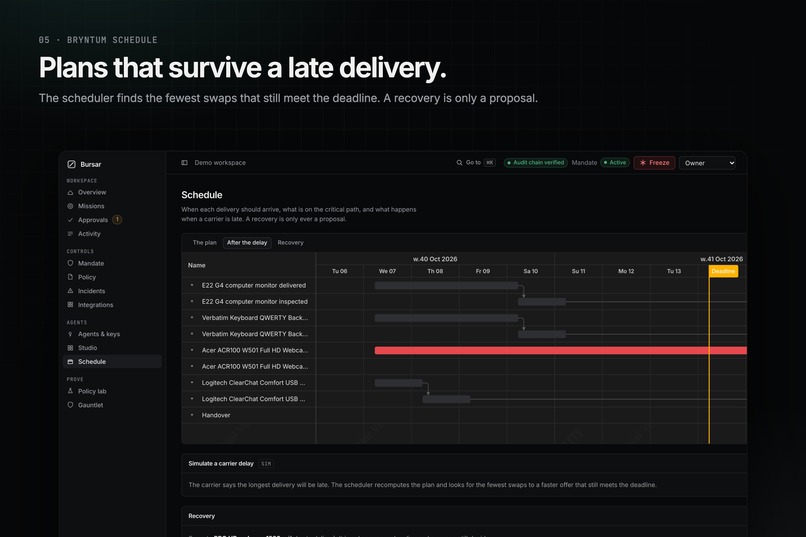The height and width of the screenshot is (537, 806).
Task: Click the yellow Deadline marker
Action: tap(723, 271)
